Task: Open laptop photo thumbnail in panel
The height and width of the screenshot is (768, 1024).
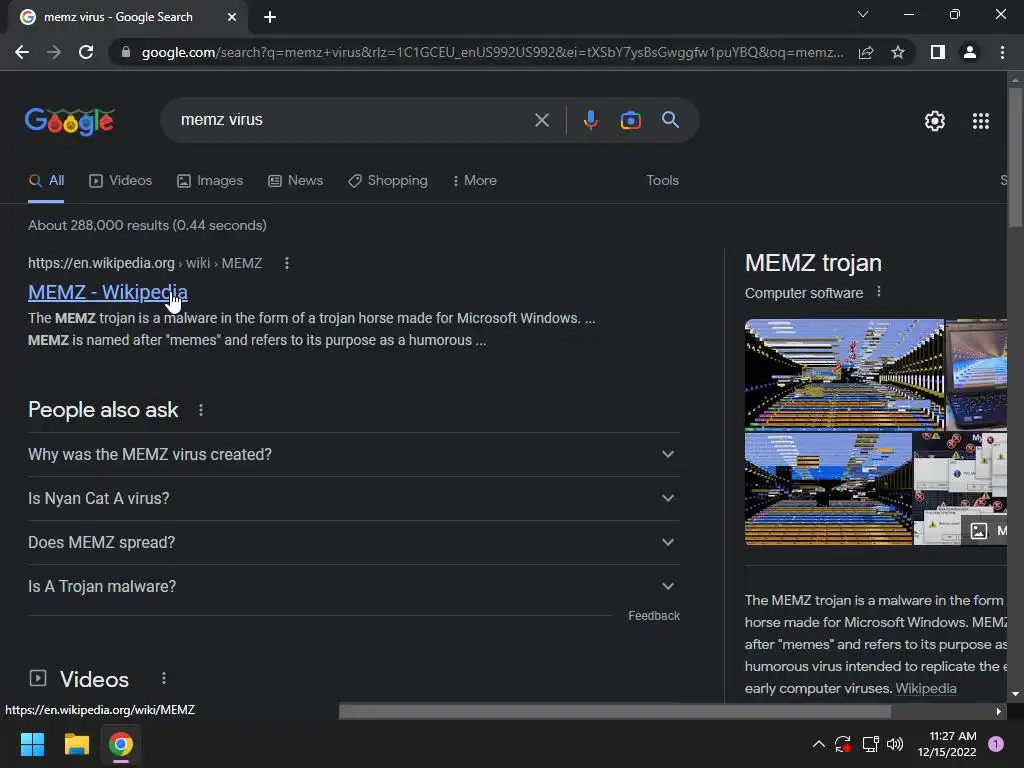Action: 976,374
